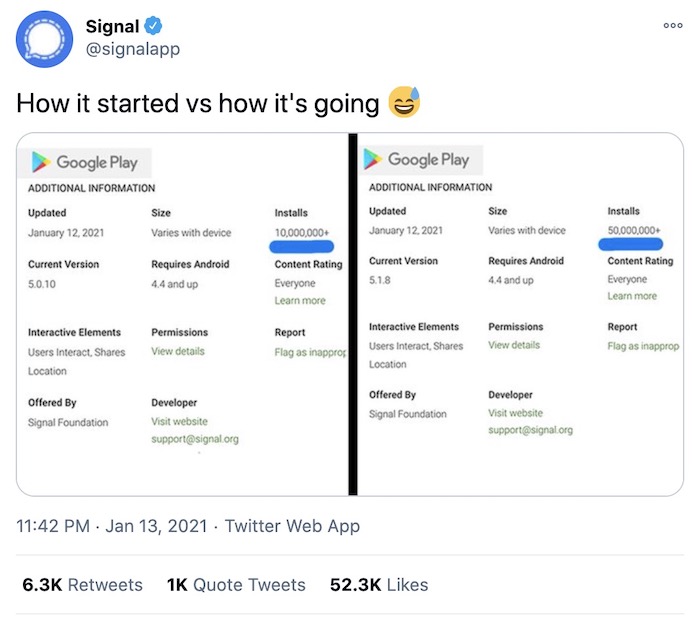View the 1K Quote Tweets list
Screen dimensions: 700x621
coord(236,585)
